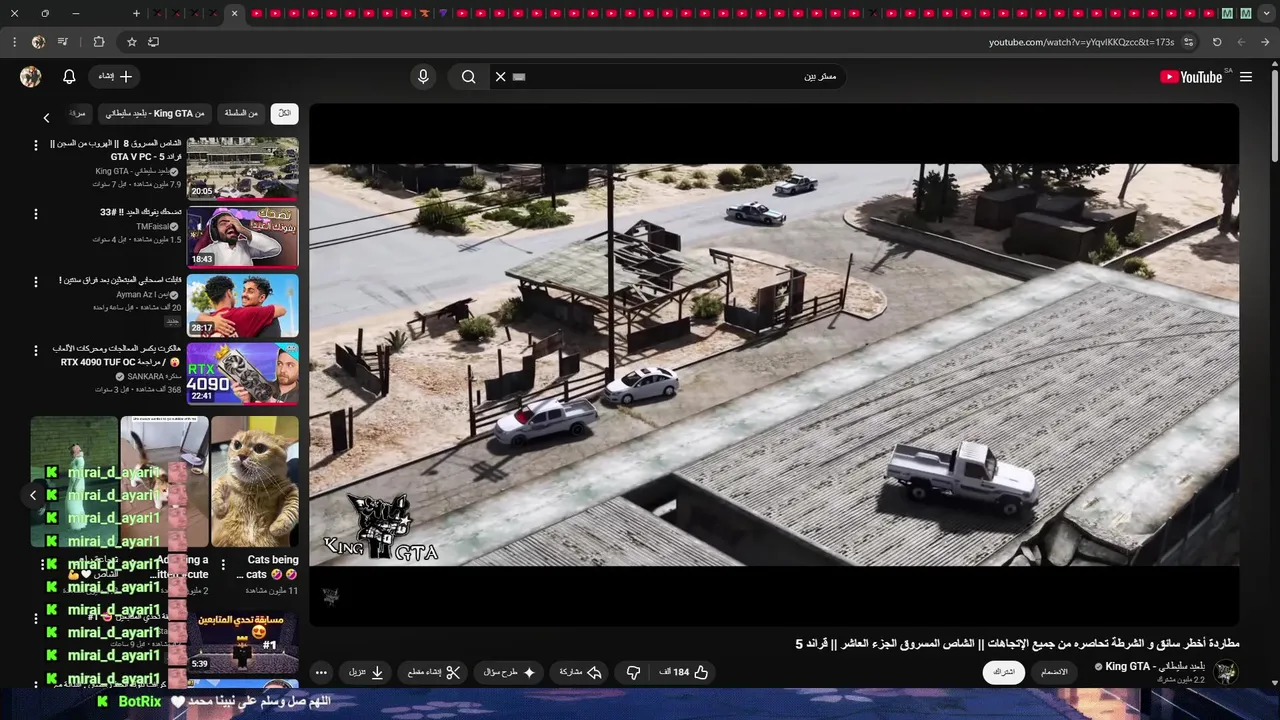Download the video
Image resolution: width=1280 pixels, height=720 pixels.
pyautogui.click(x=366, y=672)
